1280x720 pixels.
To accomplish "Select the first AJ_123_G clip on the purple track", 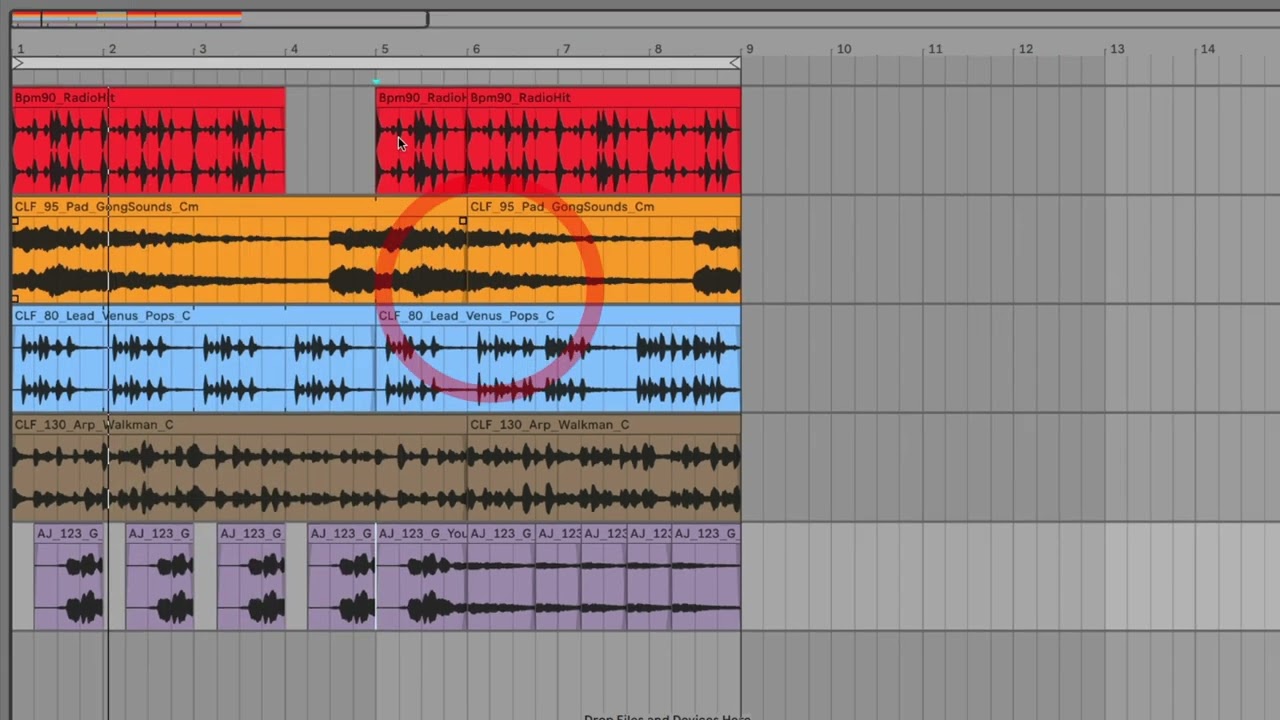I will point(69,577).
